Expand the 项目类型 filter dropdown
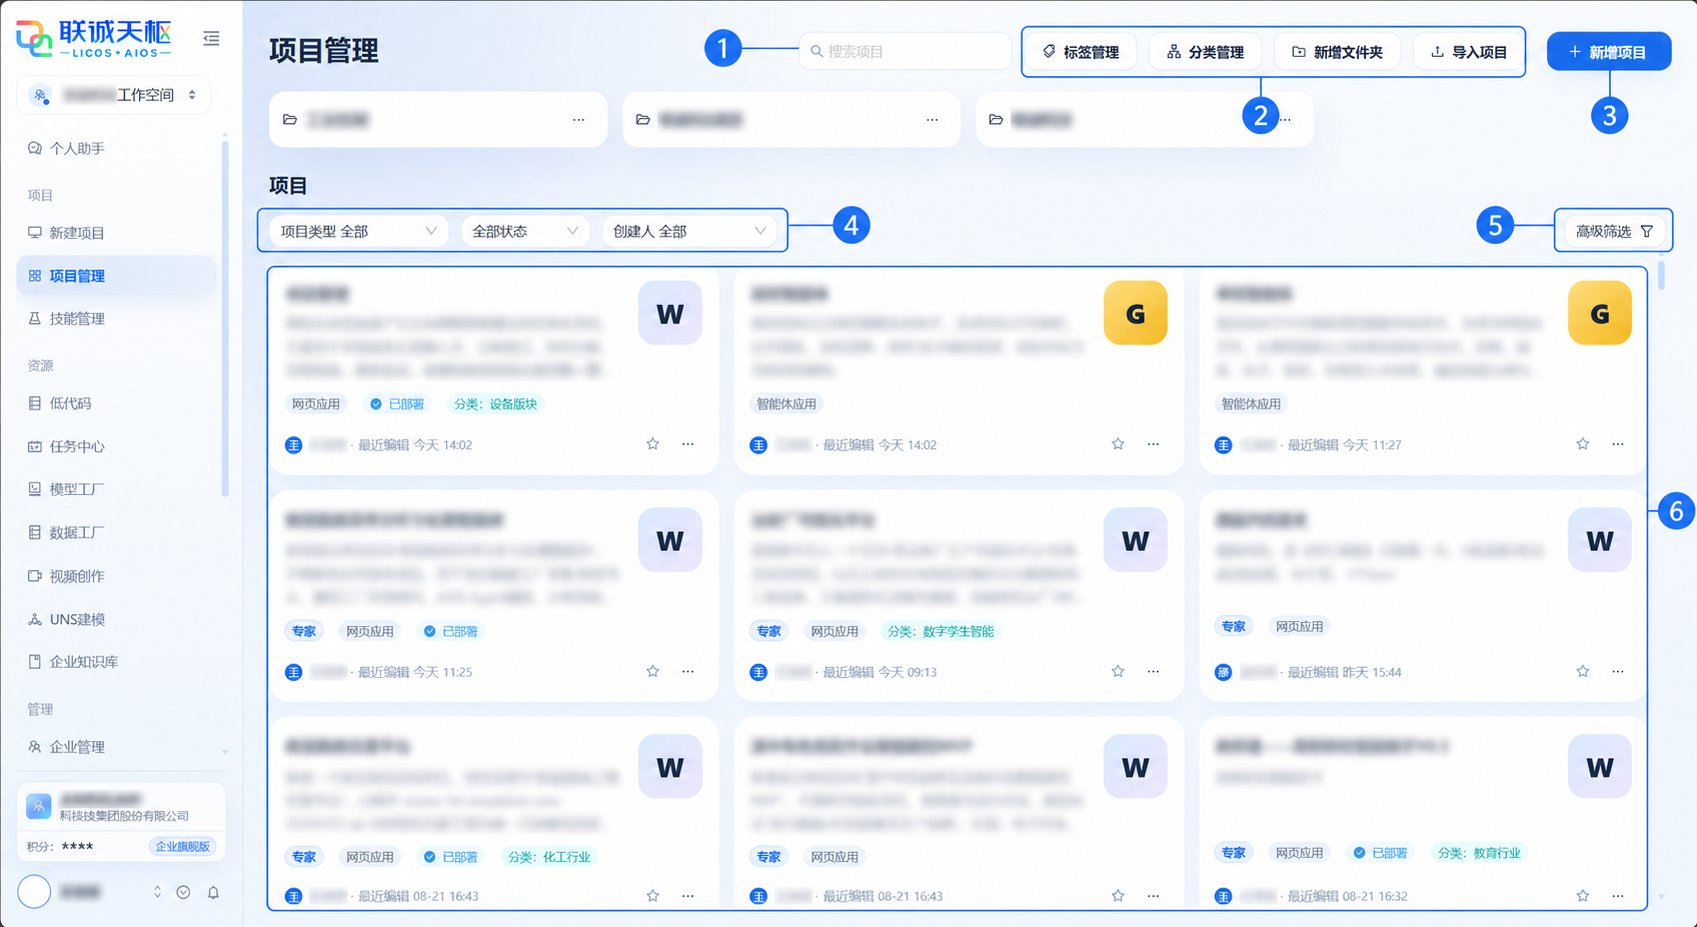 pyautogui.click(x=358, y=231)
